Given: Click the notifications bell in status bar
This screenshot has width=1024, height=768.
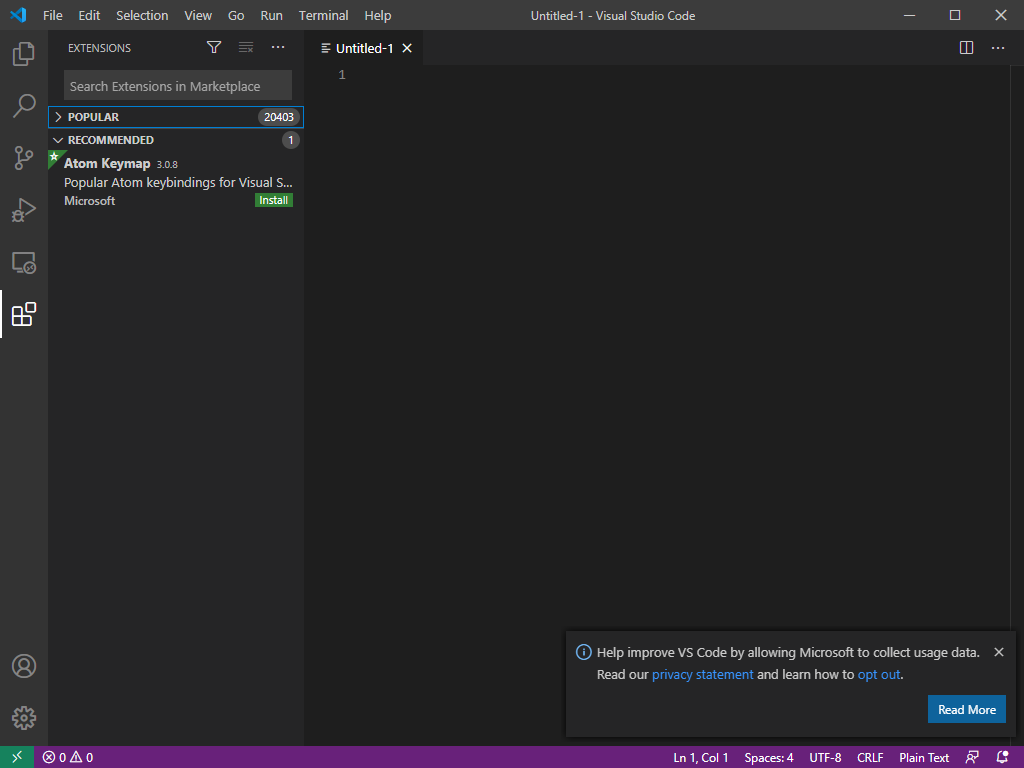Looking at the screenshot, I should point(1002,758).
